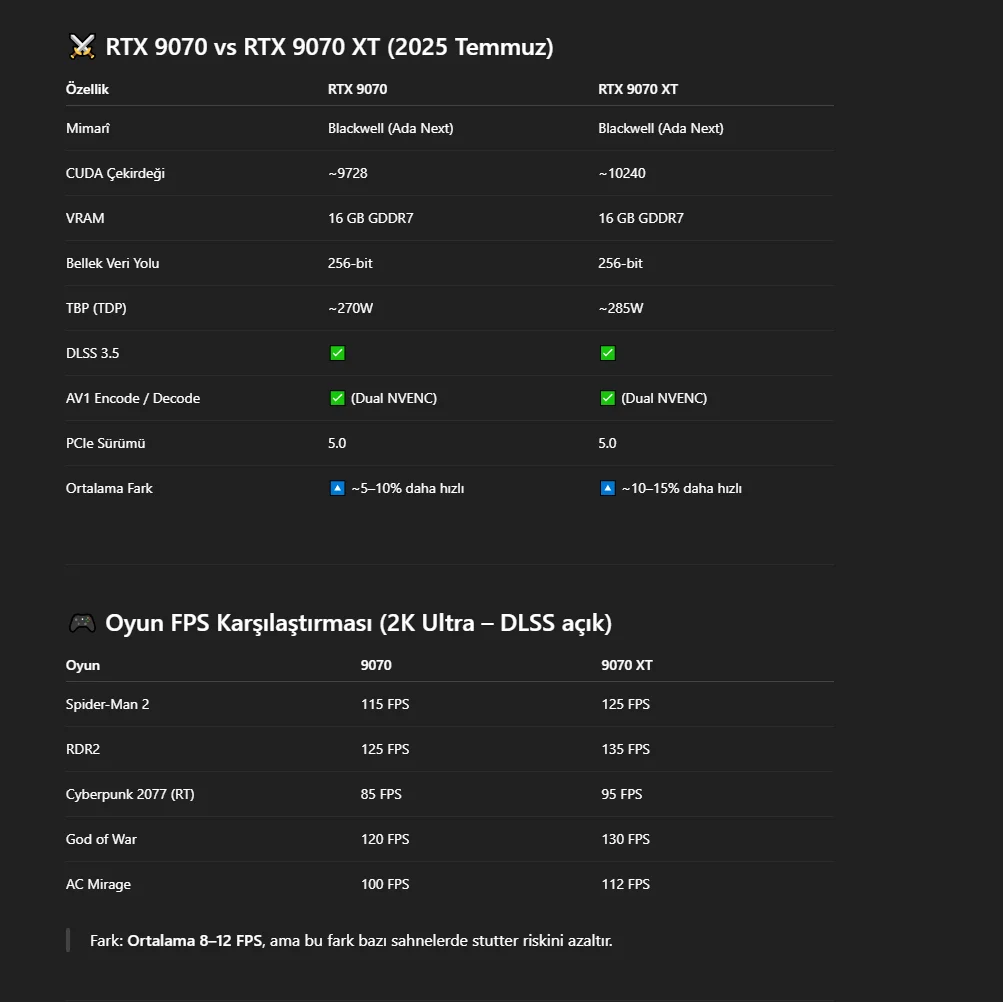Click the blue up arrow beside ~10–15% daha hızlı

[607, 488]
